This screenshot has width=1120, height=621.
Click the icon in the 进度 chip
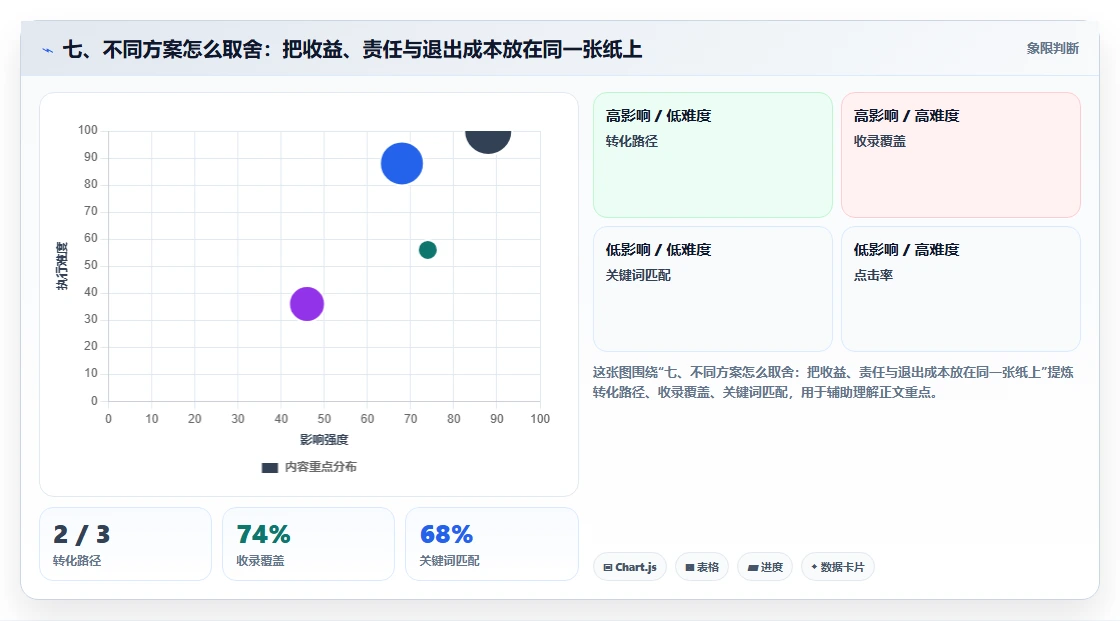point(753,567)
